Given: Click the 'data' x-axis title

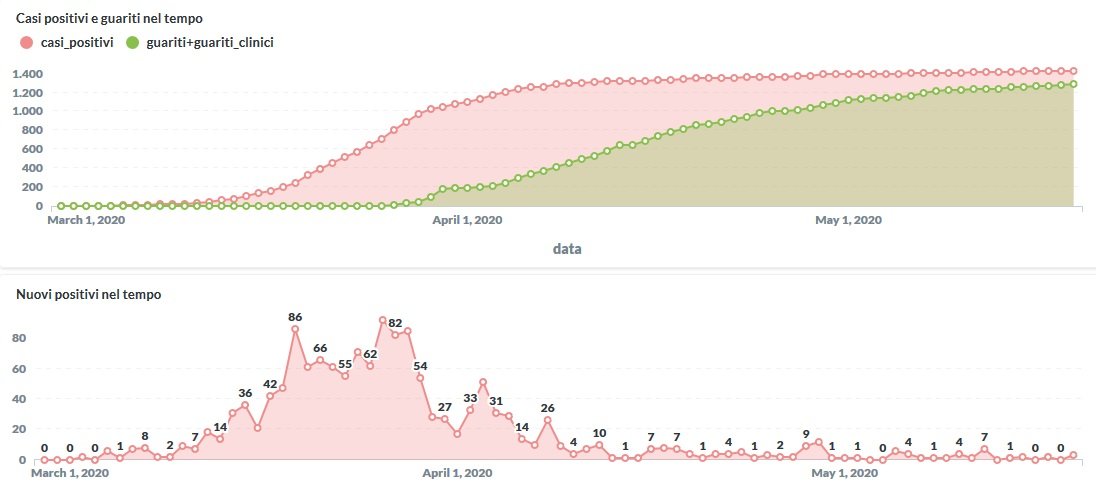Looking at the screenshot, I should [x=567, y=248].
